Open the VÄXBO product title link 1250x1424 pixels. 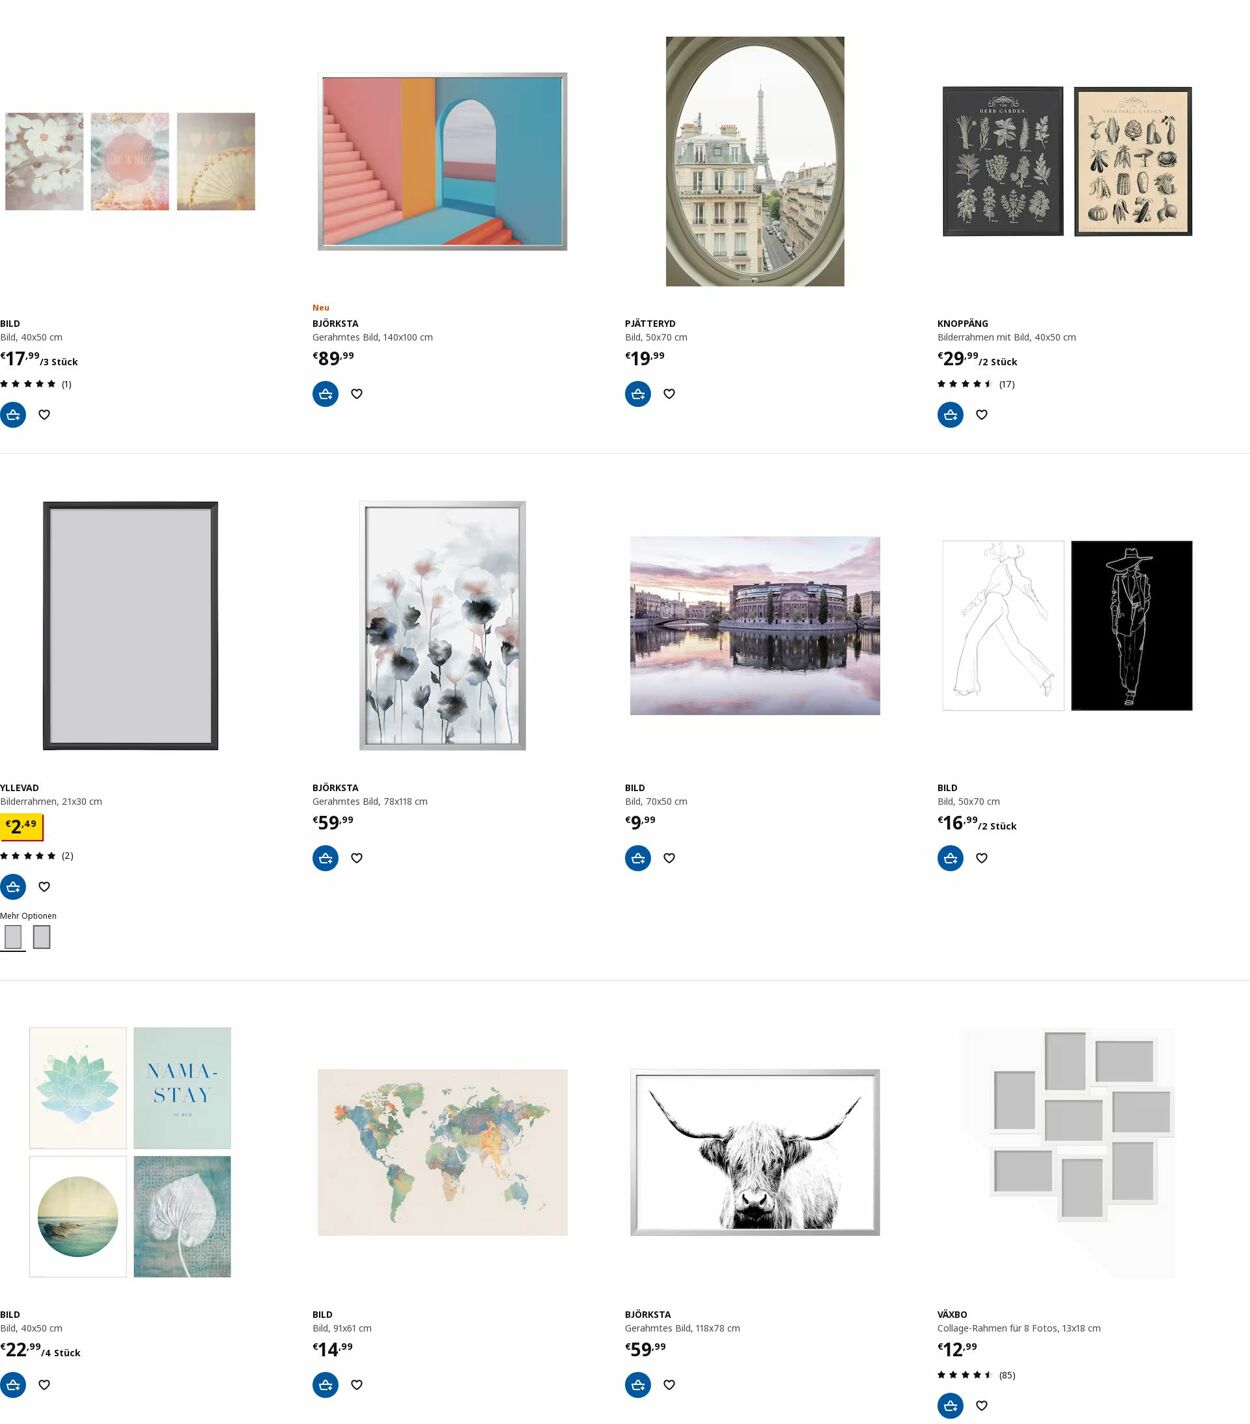952,1315
